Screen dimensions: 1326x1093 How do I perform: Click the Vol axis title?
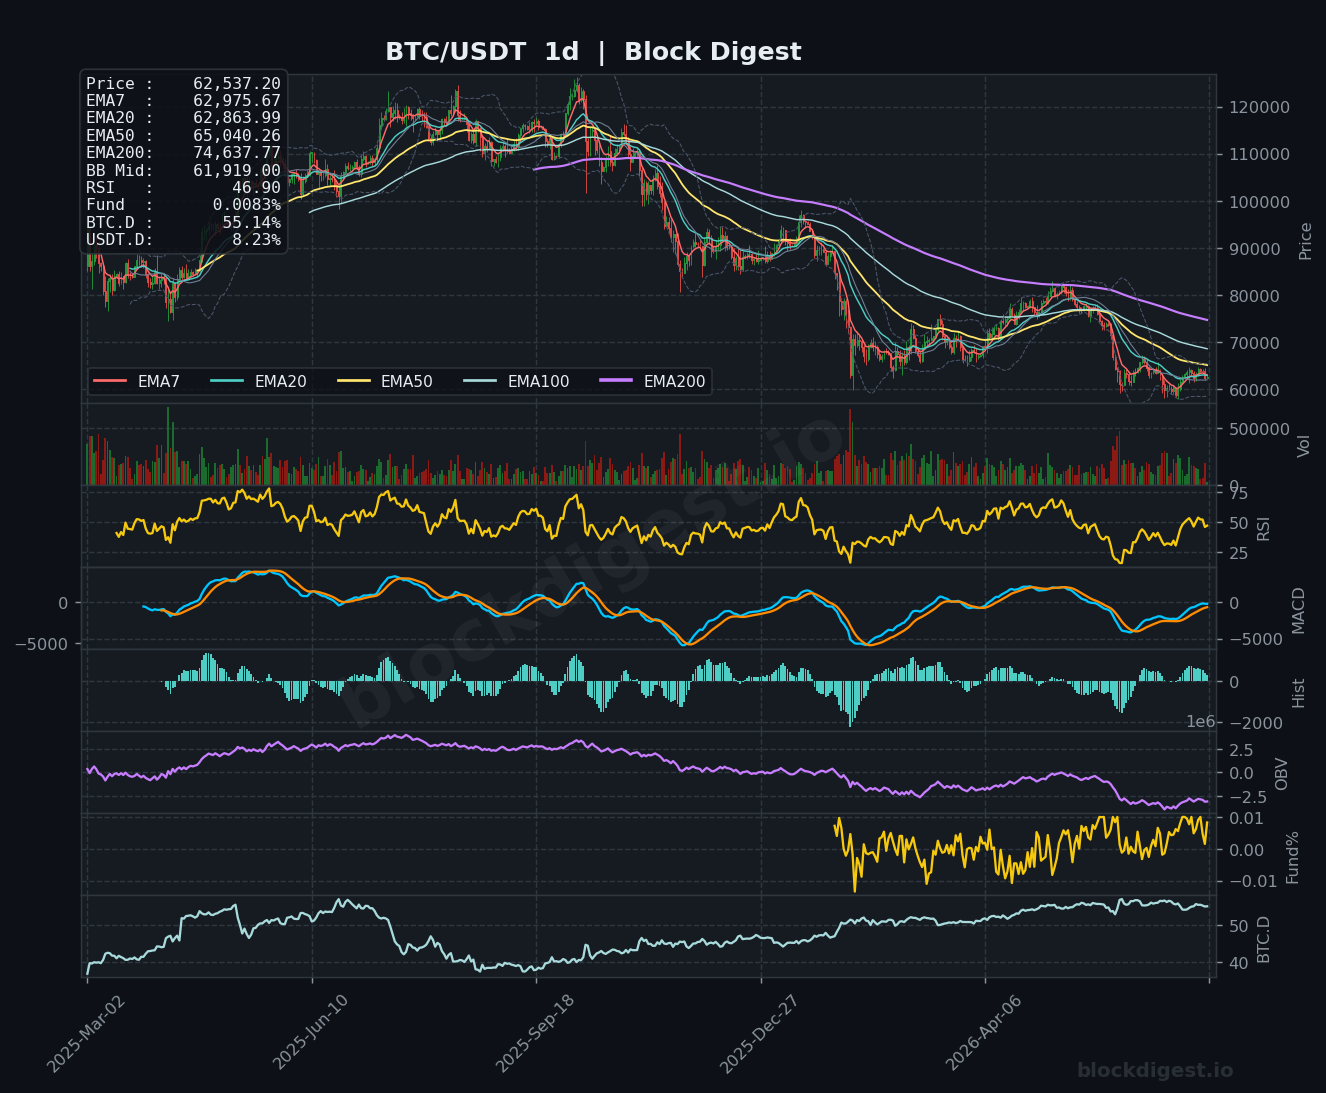point(1303,446)
